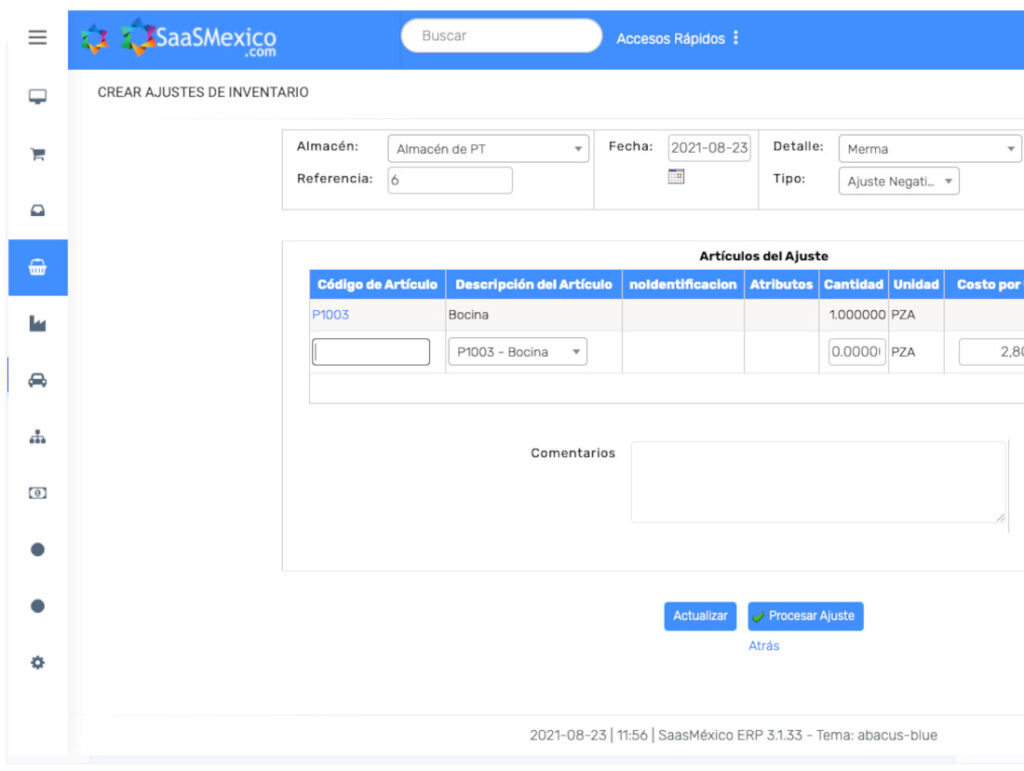The image size is (1024, 771).
Task: Open the factory module icon
Action: click(37, 324)
